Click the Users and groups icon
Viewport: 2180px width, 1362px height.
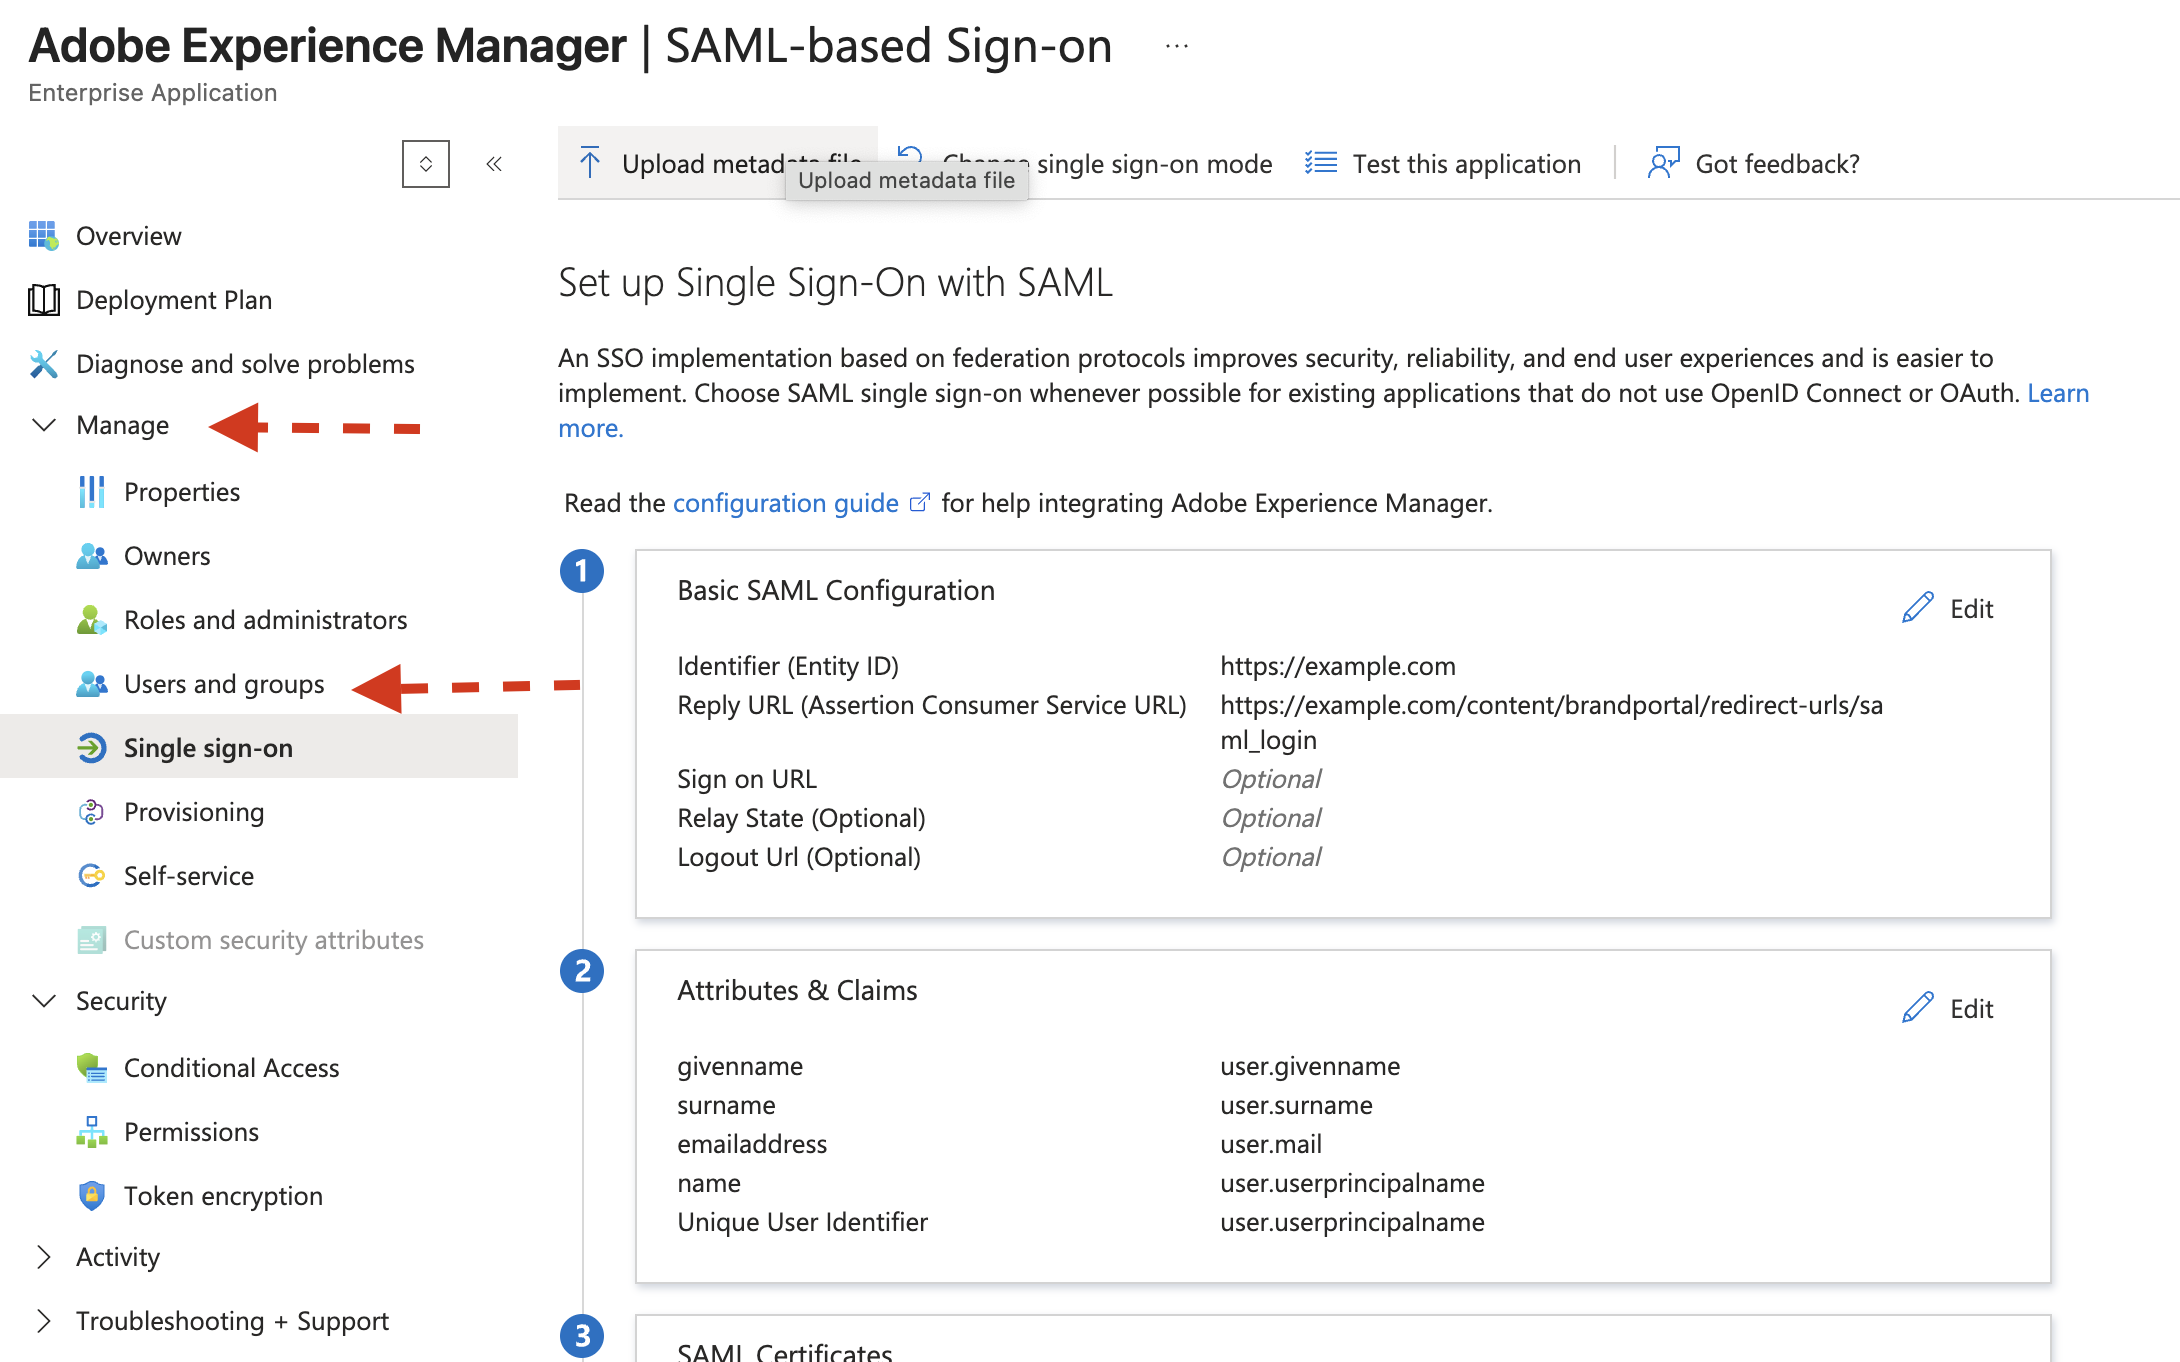[91, 684]
